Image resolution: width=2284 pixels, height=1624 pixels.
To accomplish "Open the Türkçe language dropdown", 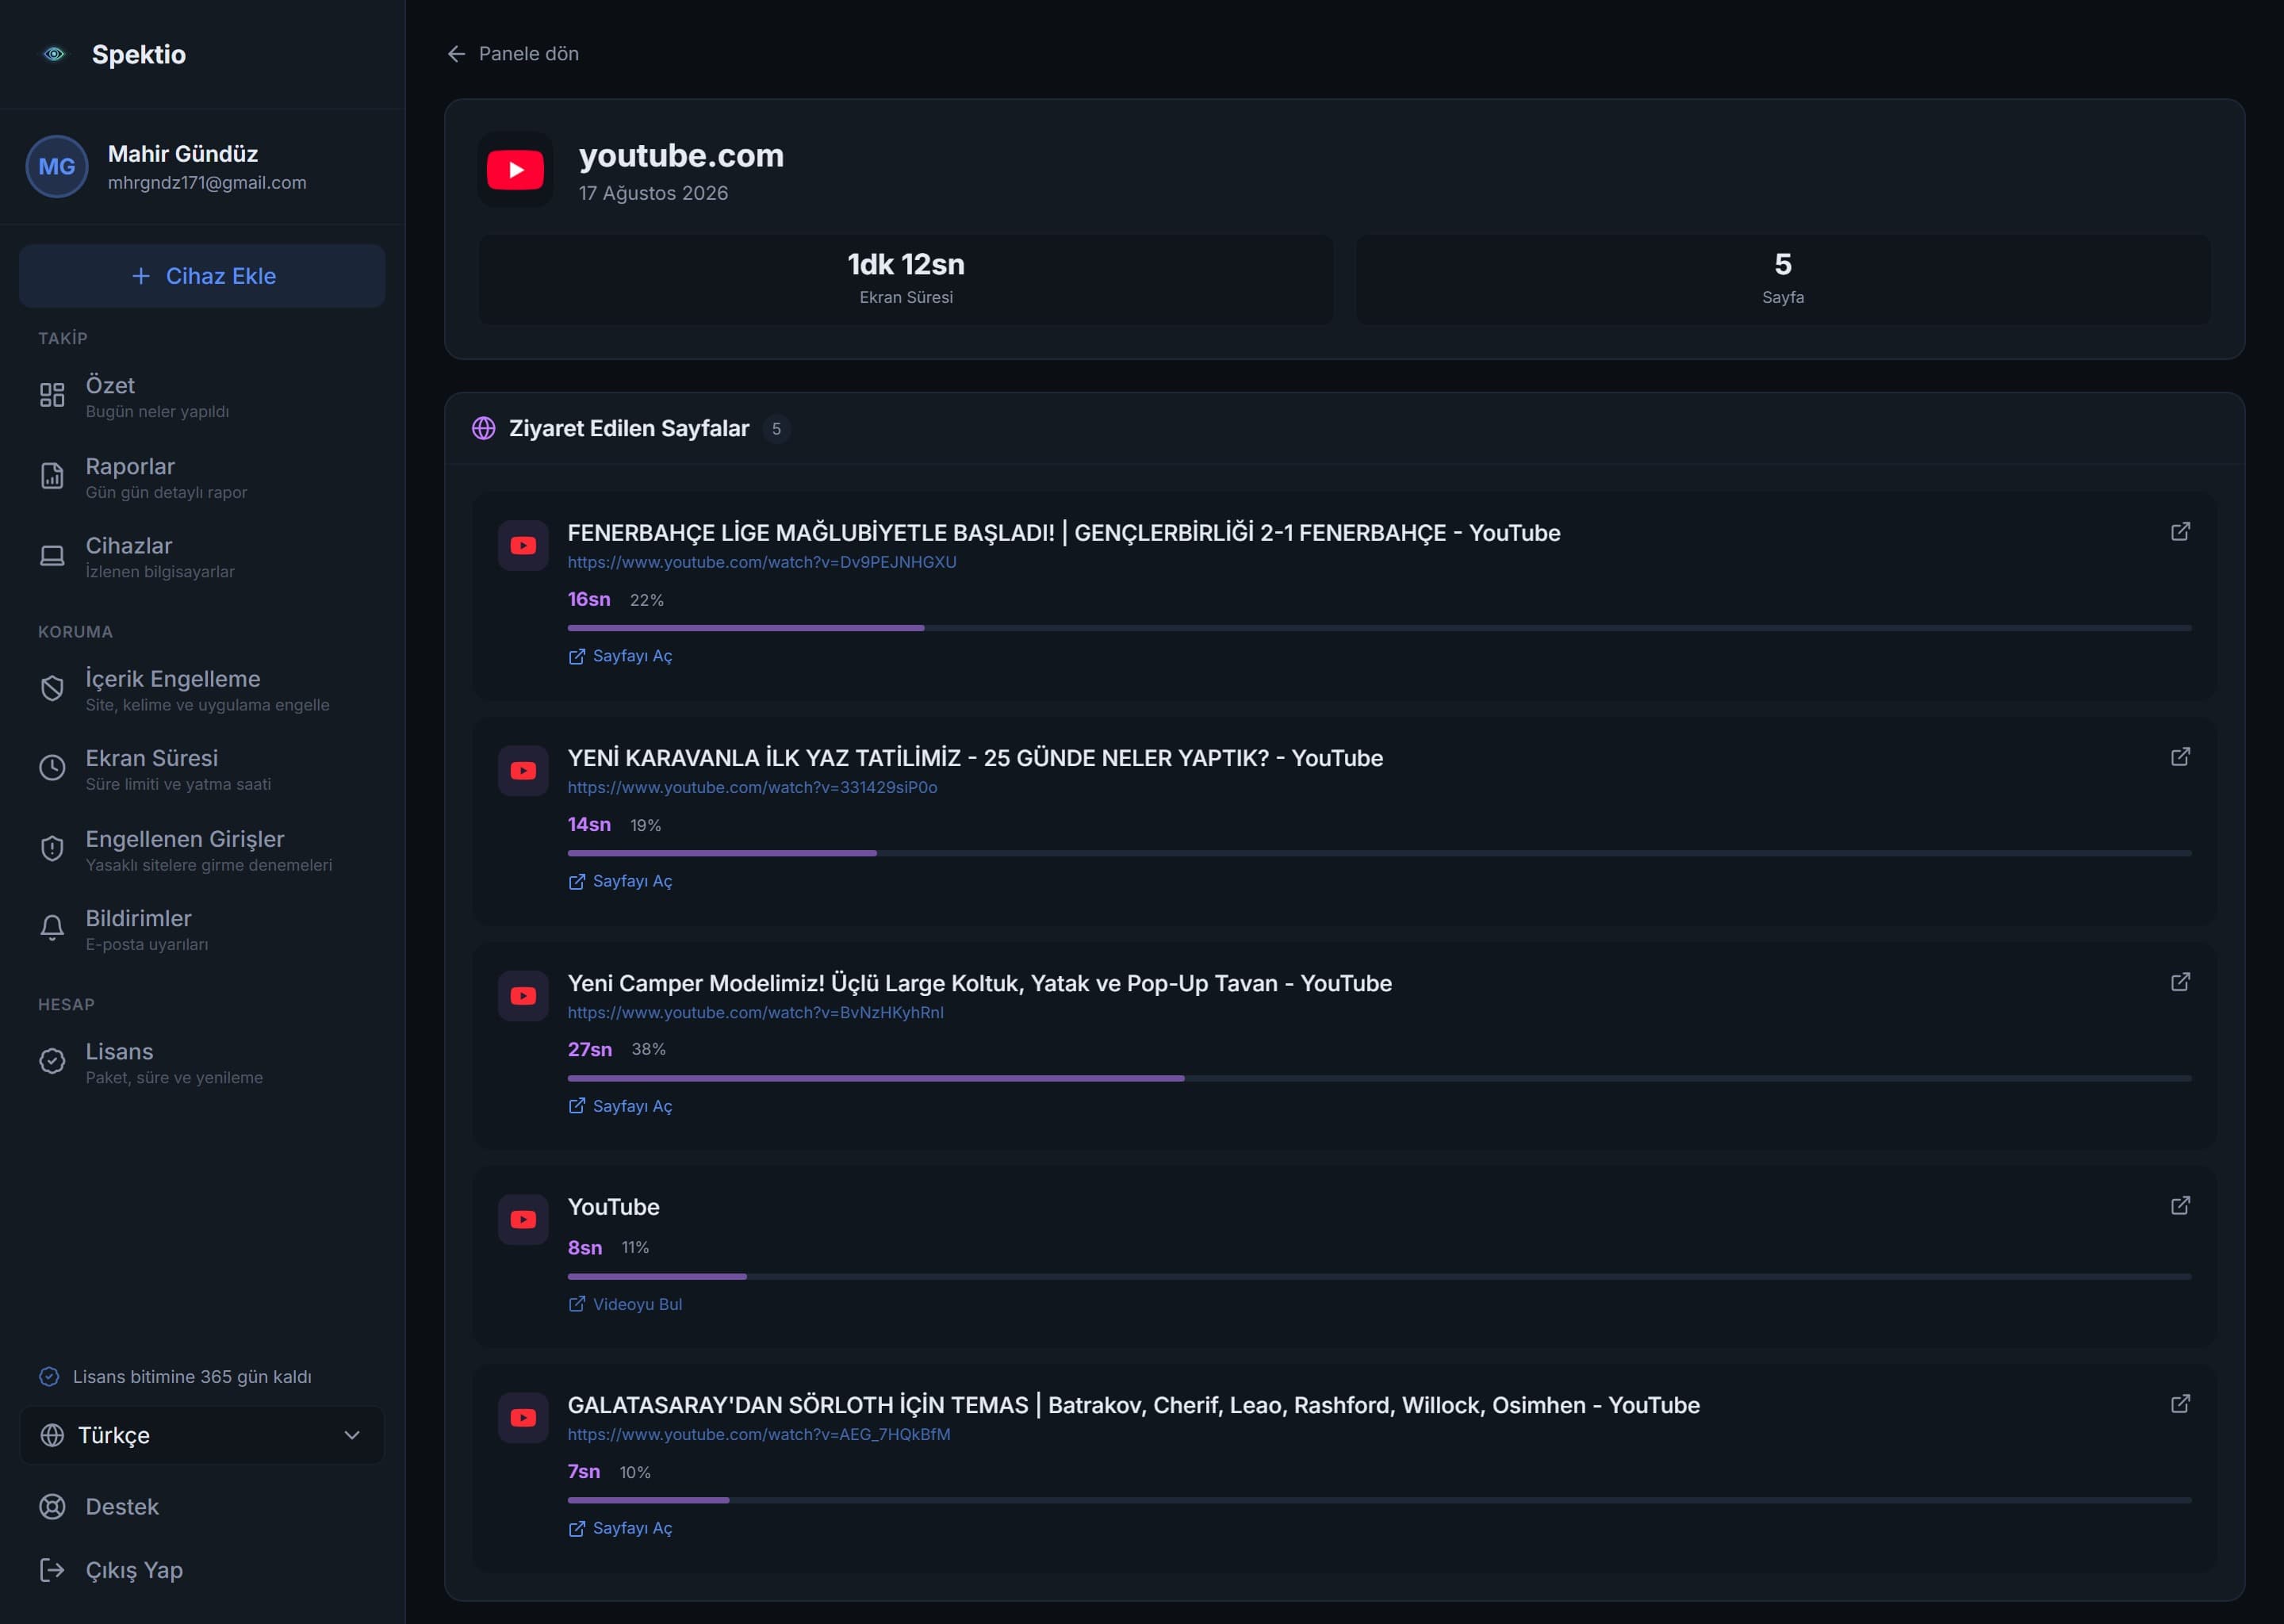I will click(202, 1436).
